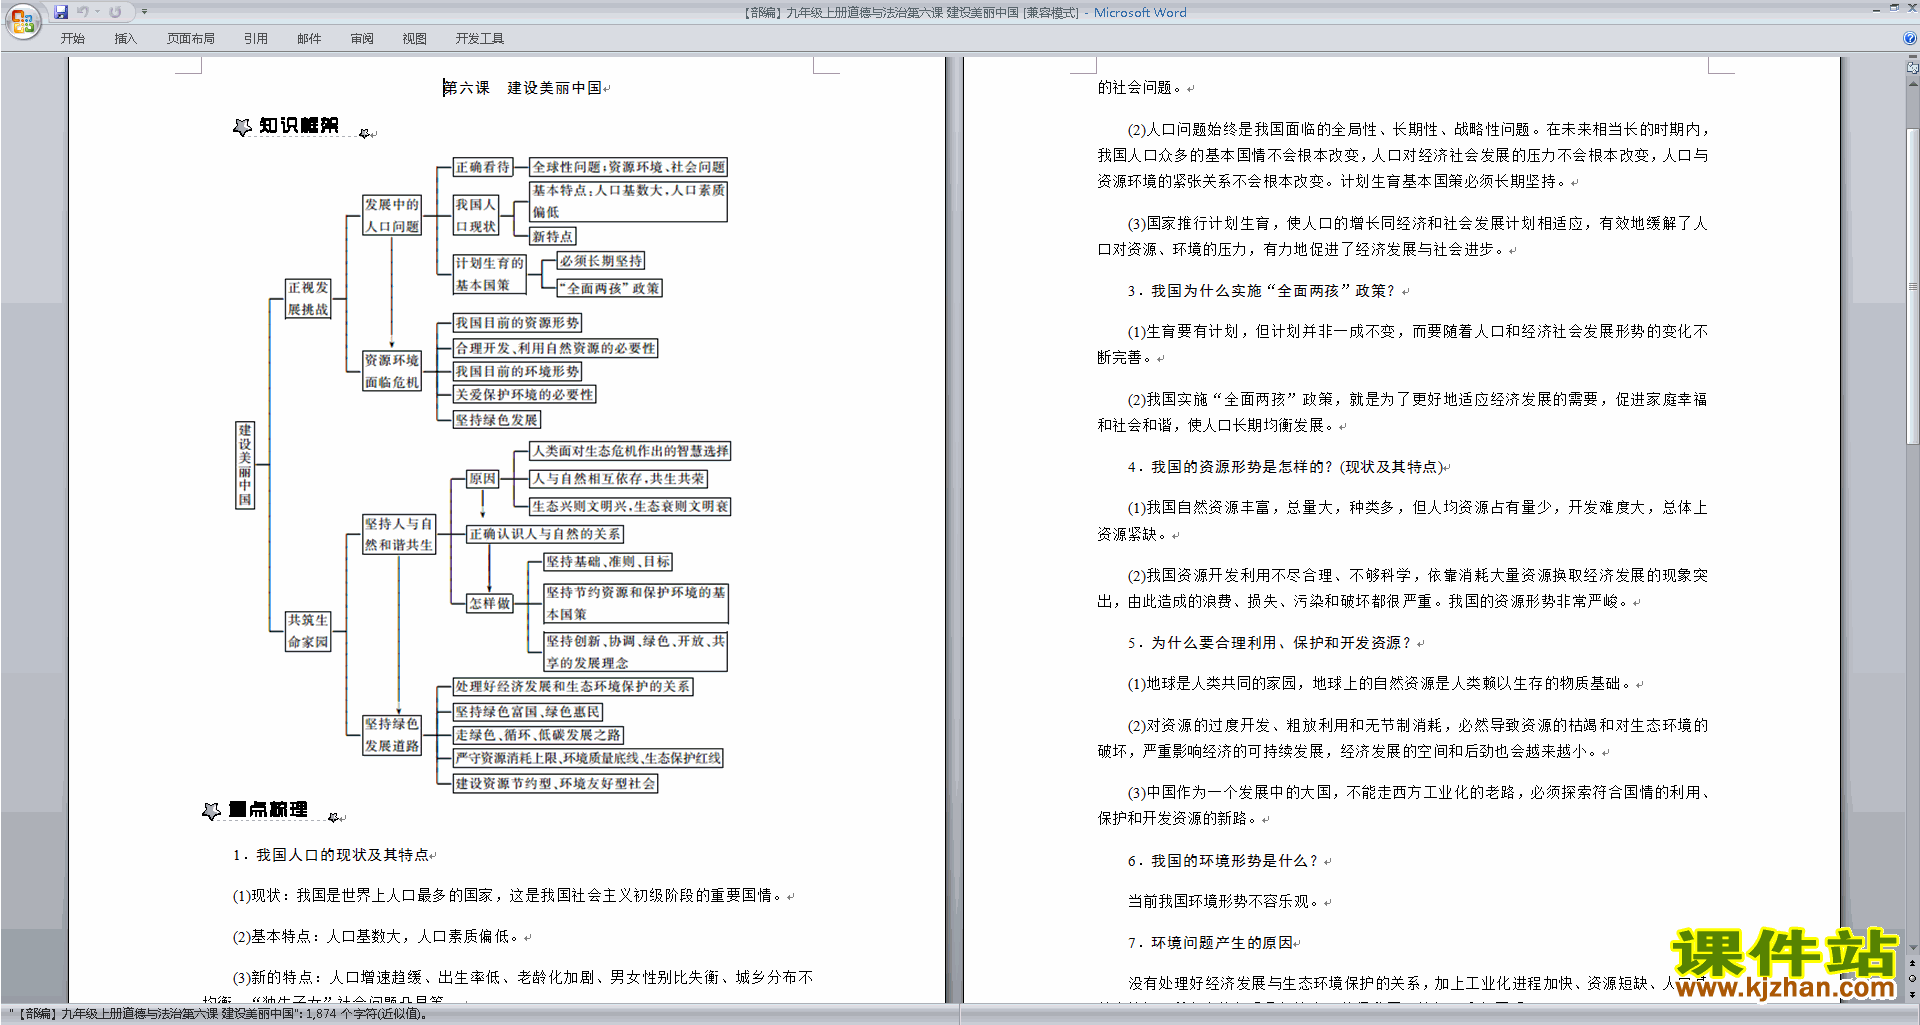Click the 坚持绿色发展 diagram box
The height and width of the screenshot is (1025, 1920).
coord(497,420)
